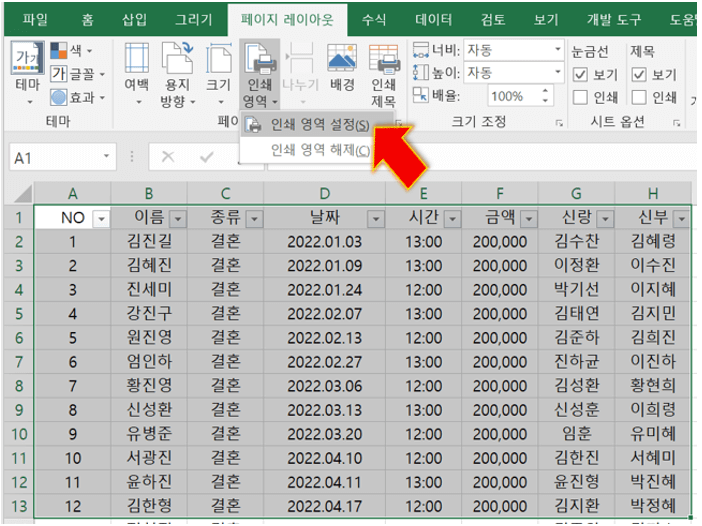The height and width of the screenshot is (526, 702).
Task: Open the 날짜 column filter dropdown
Action: [376, 219]
